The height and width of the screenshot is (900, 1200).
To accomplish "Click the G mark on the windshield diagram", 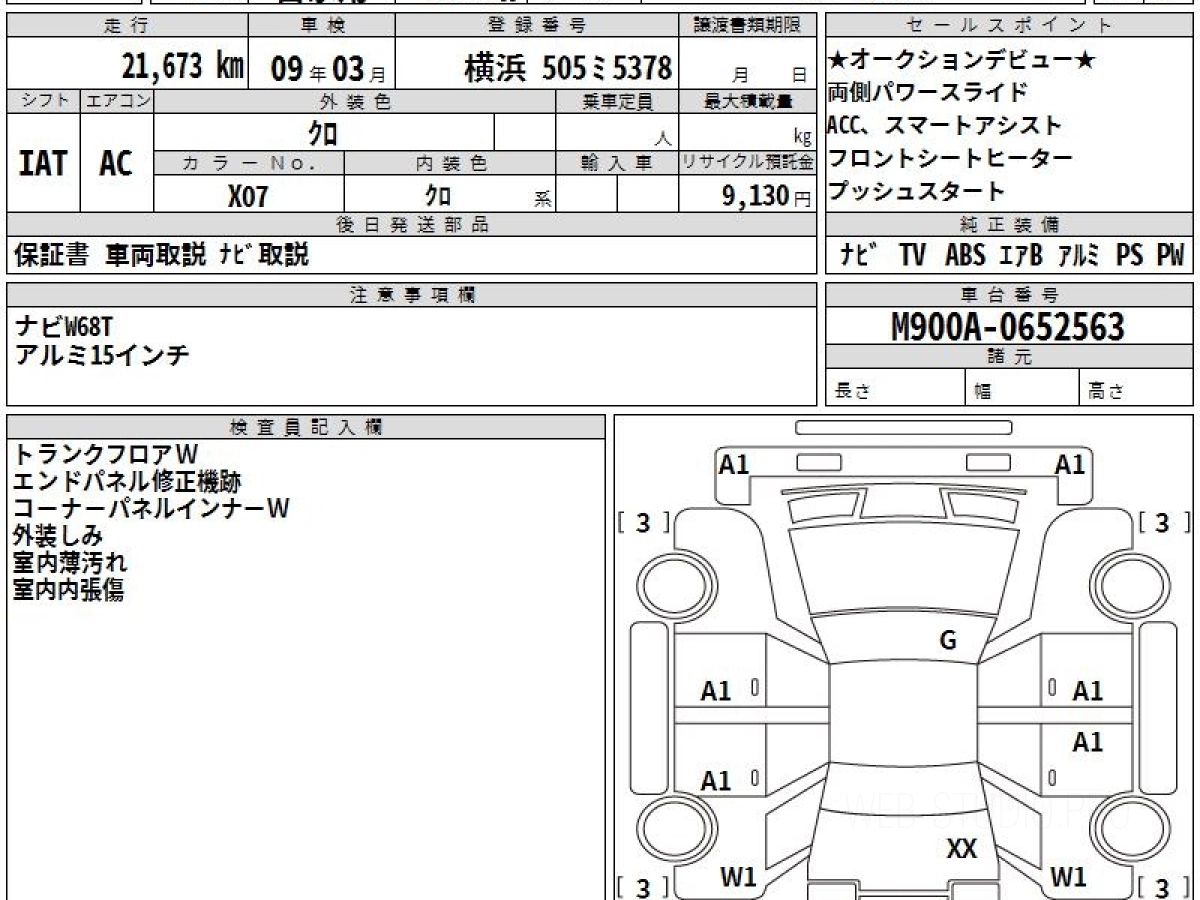I will pyautogui.click(x=948, y=641).
